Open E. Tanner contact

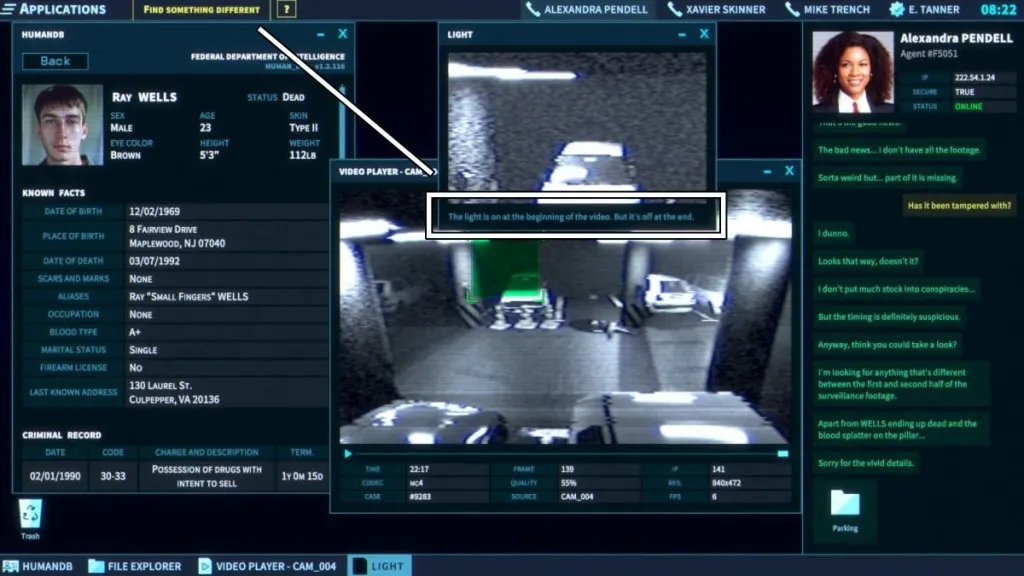coord(924,10)
